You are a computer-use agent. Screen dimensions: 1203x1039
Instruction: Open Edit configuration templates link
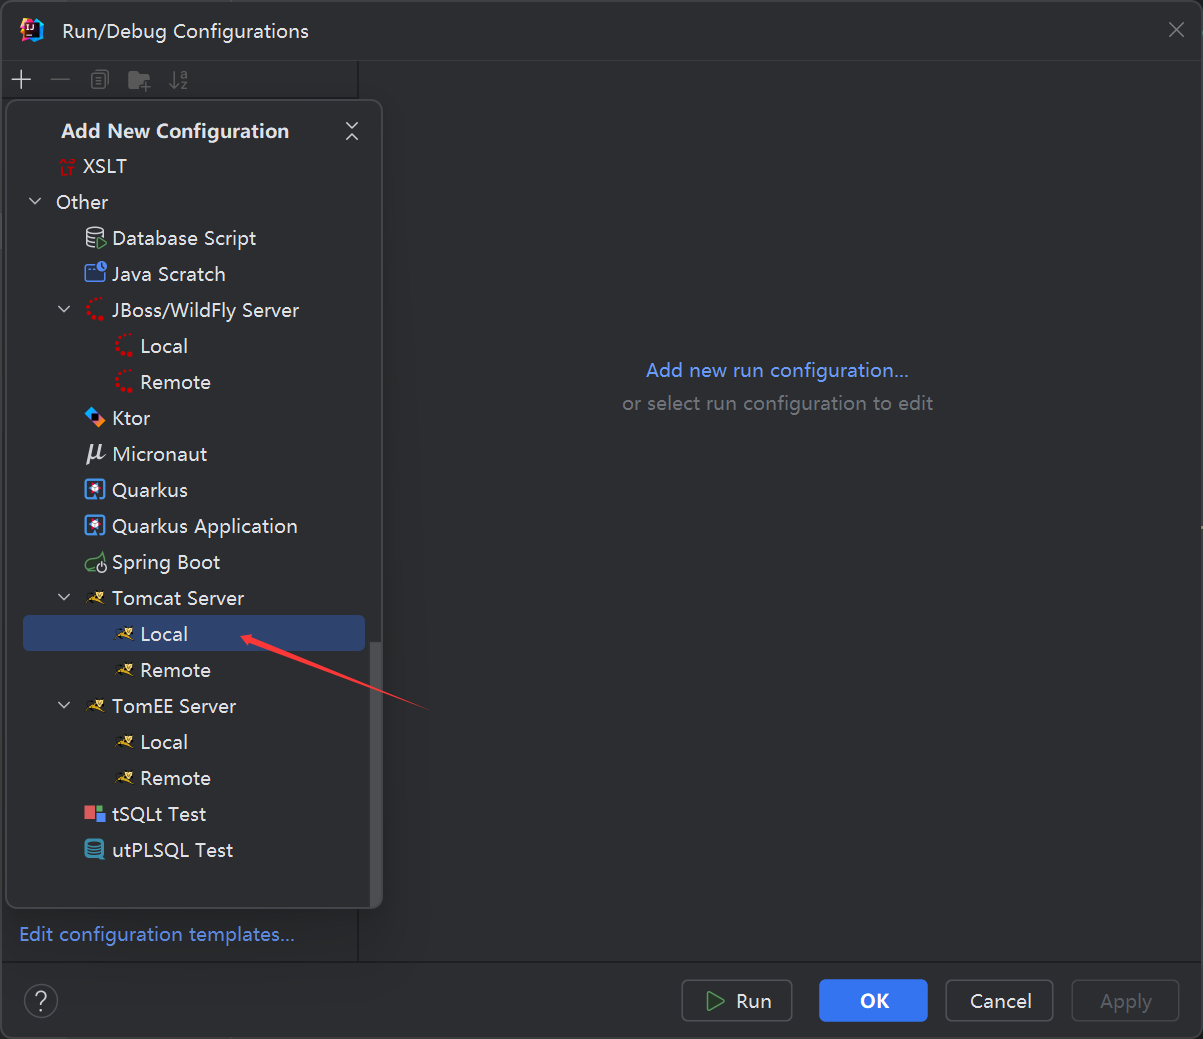coord(157,934)
